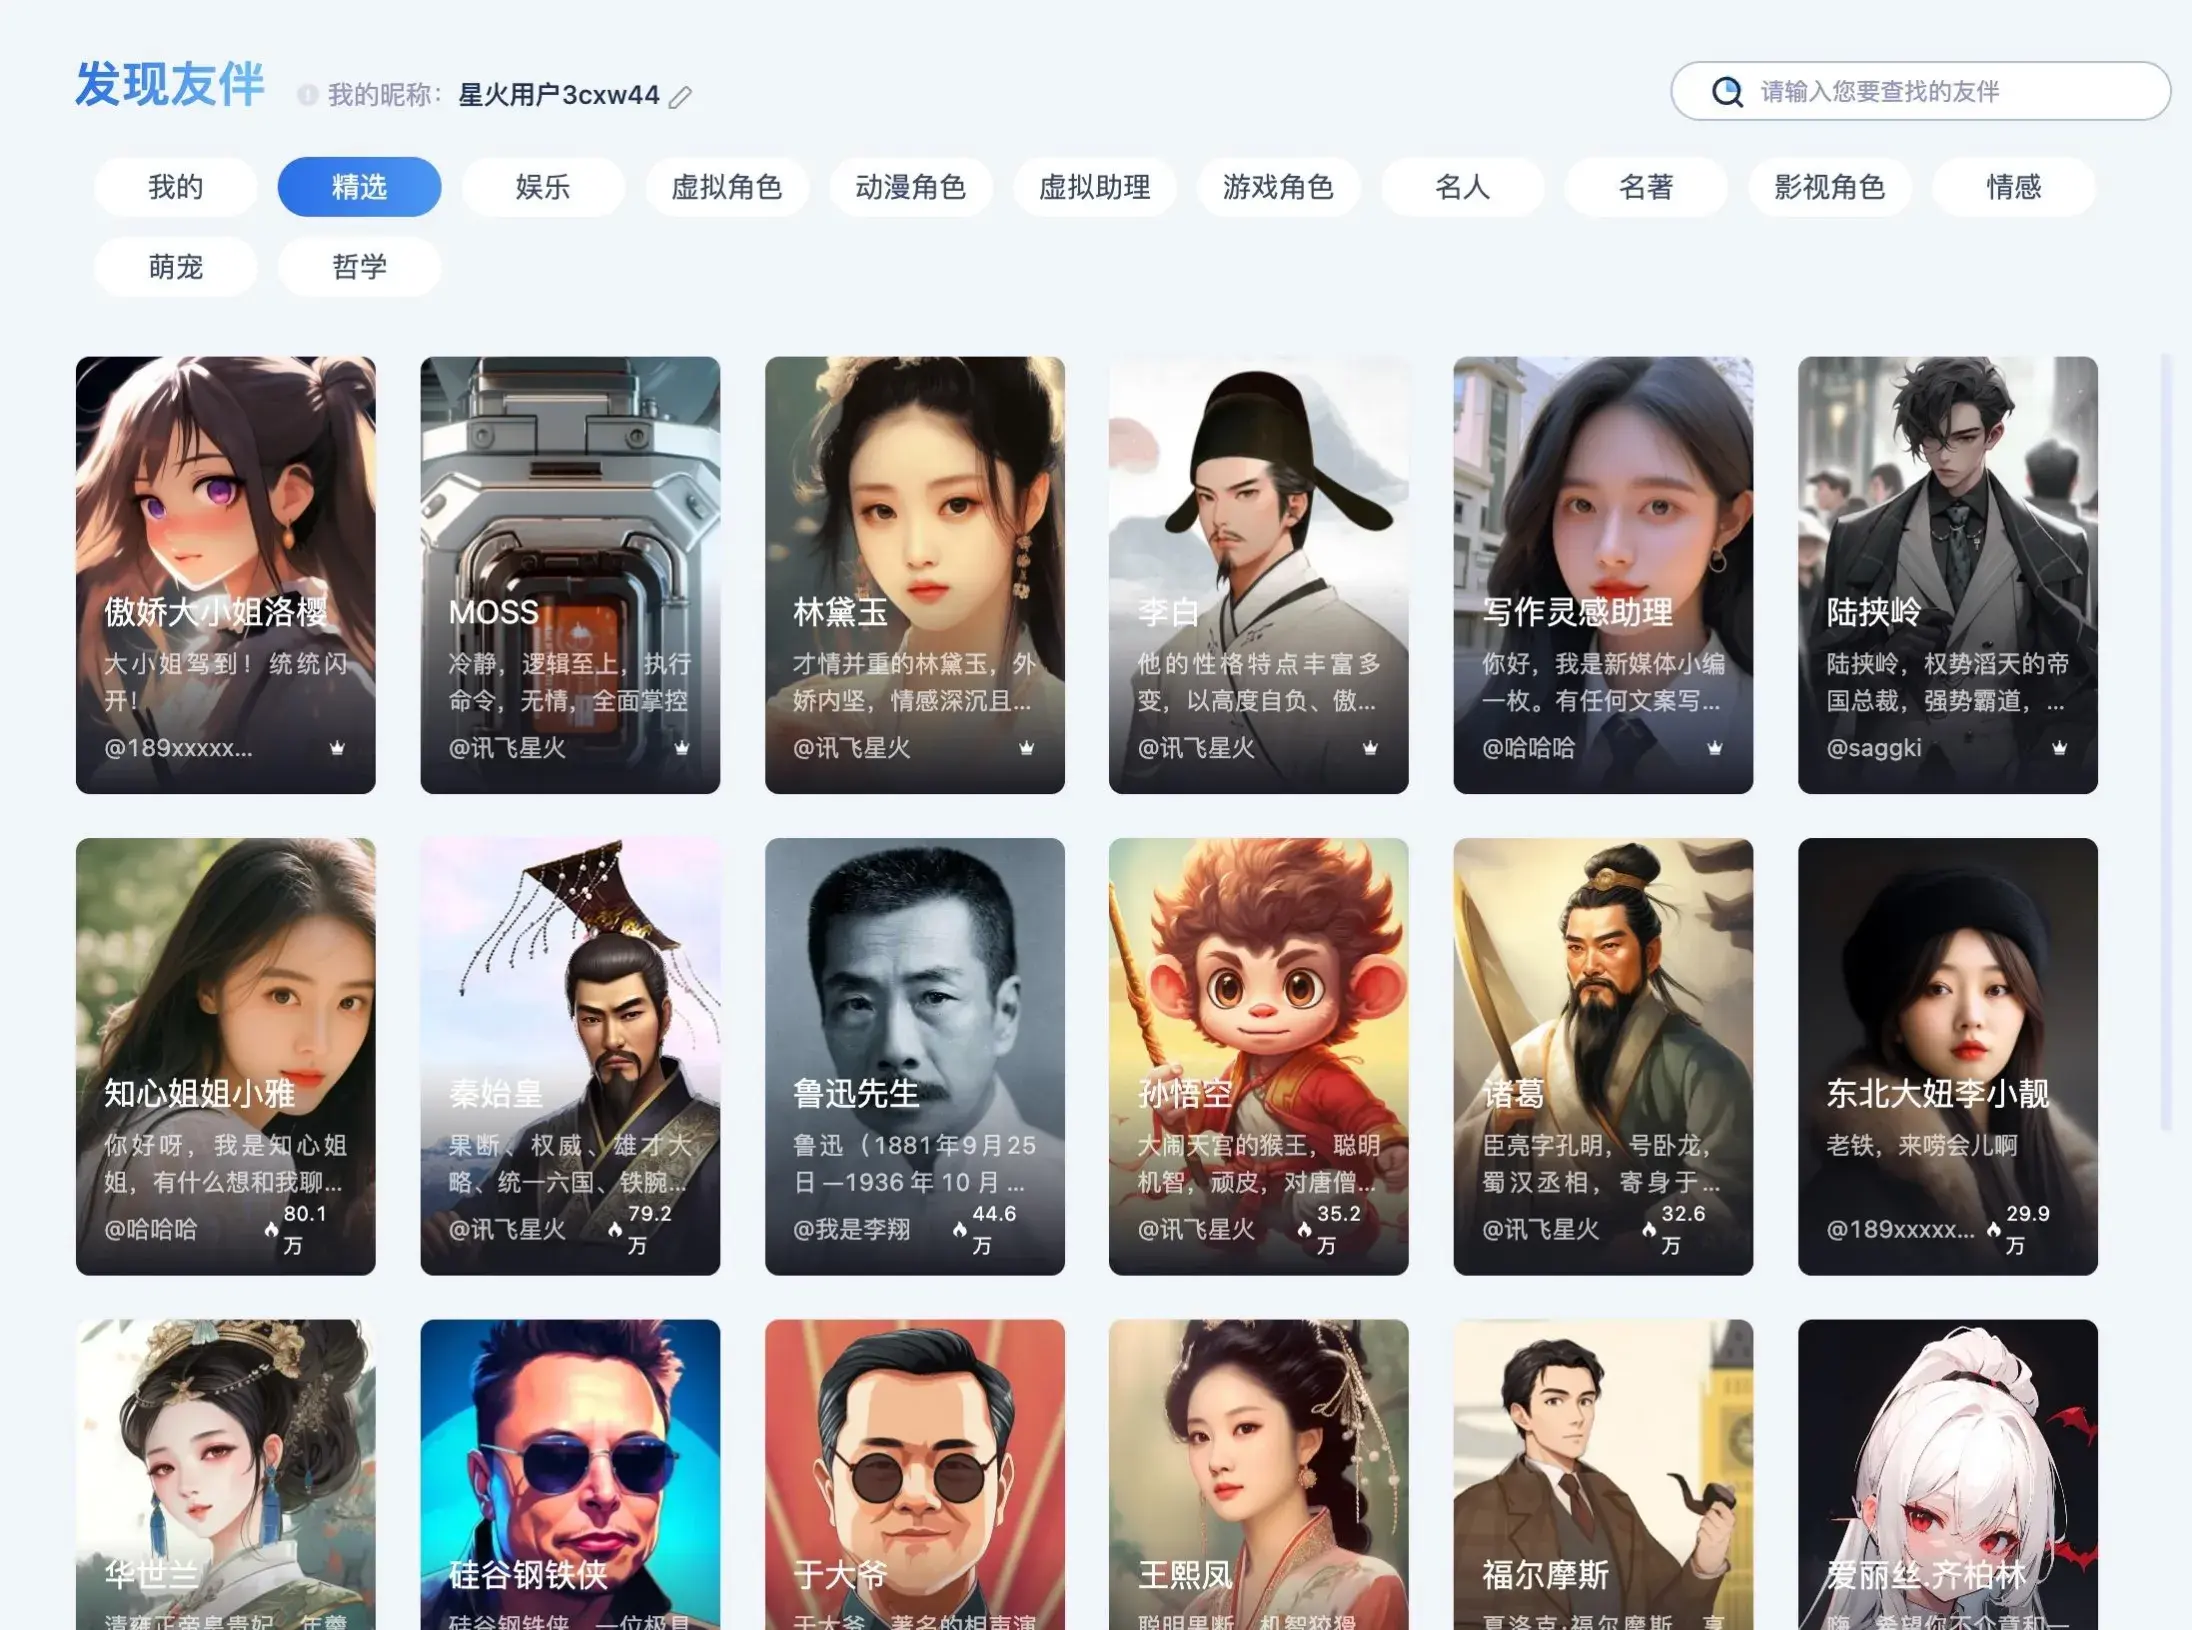Switch to the 名人 tab
This screenshot has height=1630, width=2192.
click(x=1462, y=187)
